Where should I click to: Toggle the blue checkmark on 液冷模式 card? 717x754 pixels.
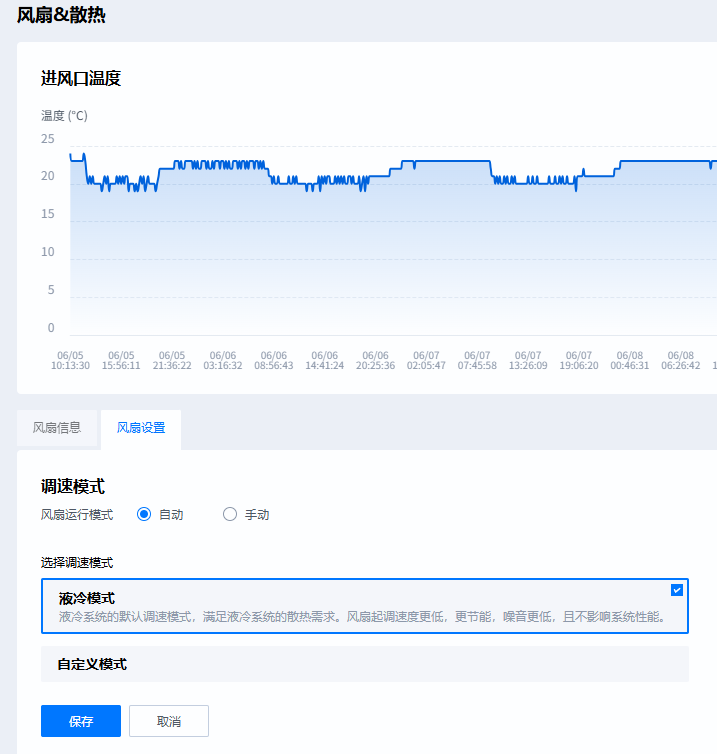(x=677, y=590)
